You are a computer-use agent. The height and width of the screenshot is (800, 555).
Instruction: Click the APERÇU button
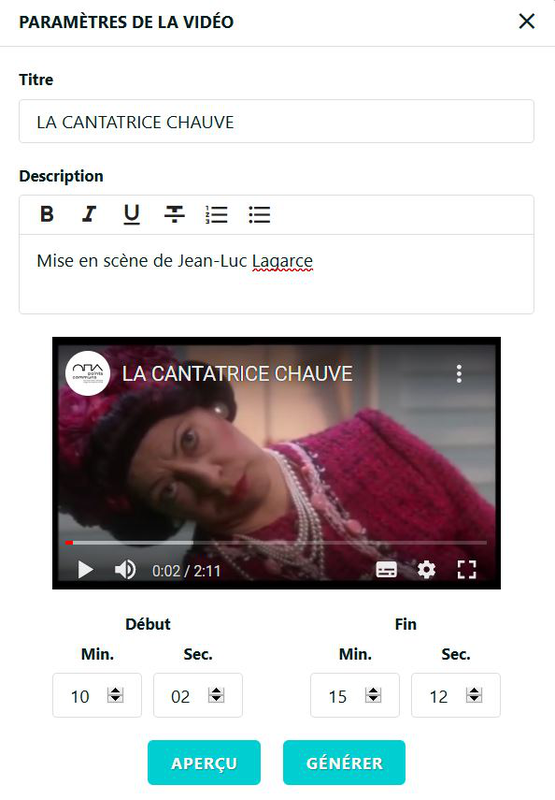204,763
